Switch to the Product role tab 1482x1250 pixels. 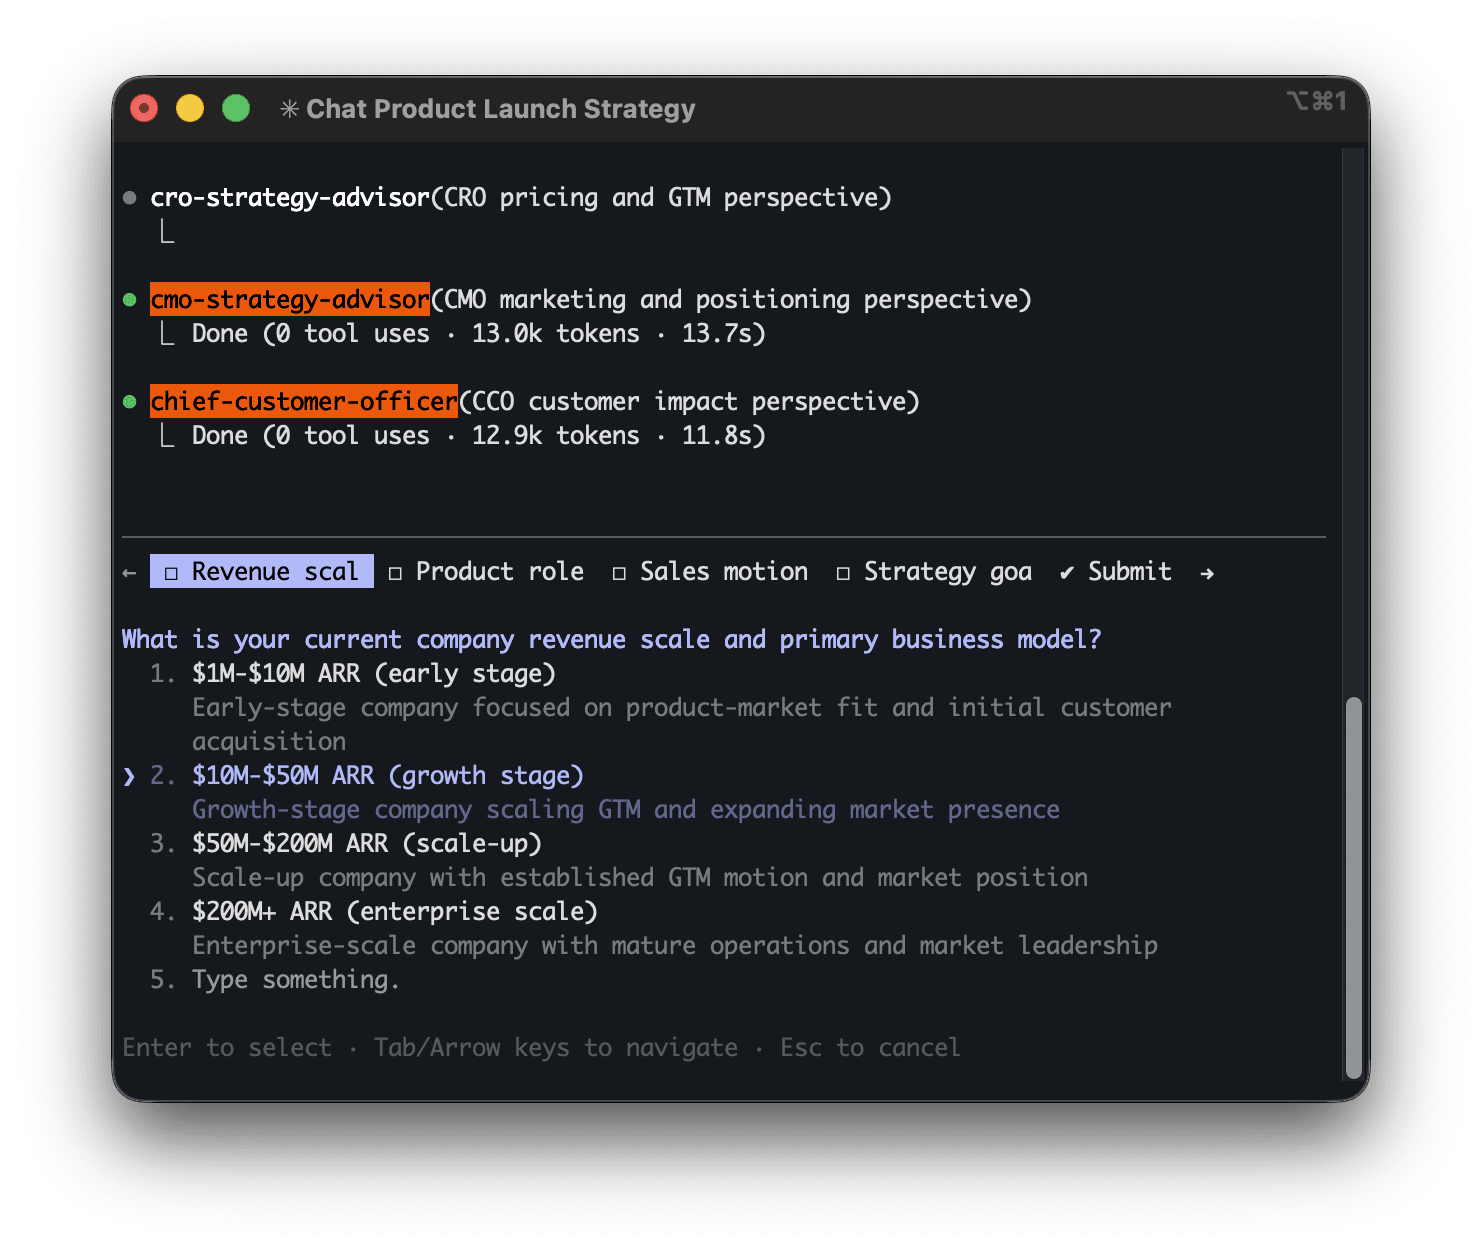pos(487,571)
